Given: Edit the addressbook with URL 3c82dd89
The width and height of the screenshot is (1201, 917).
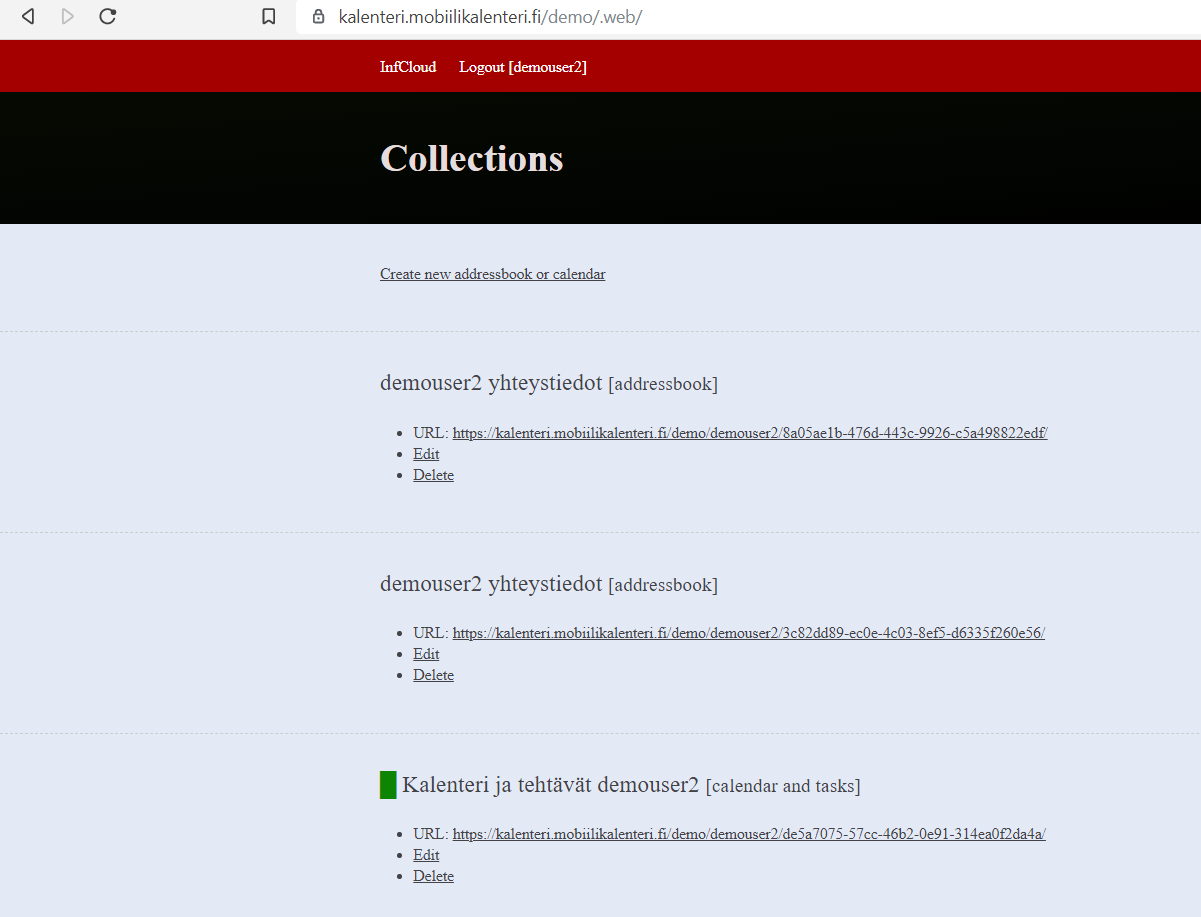Looking at the screenshot, I should (x=426, y=654).
